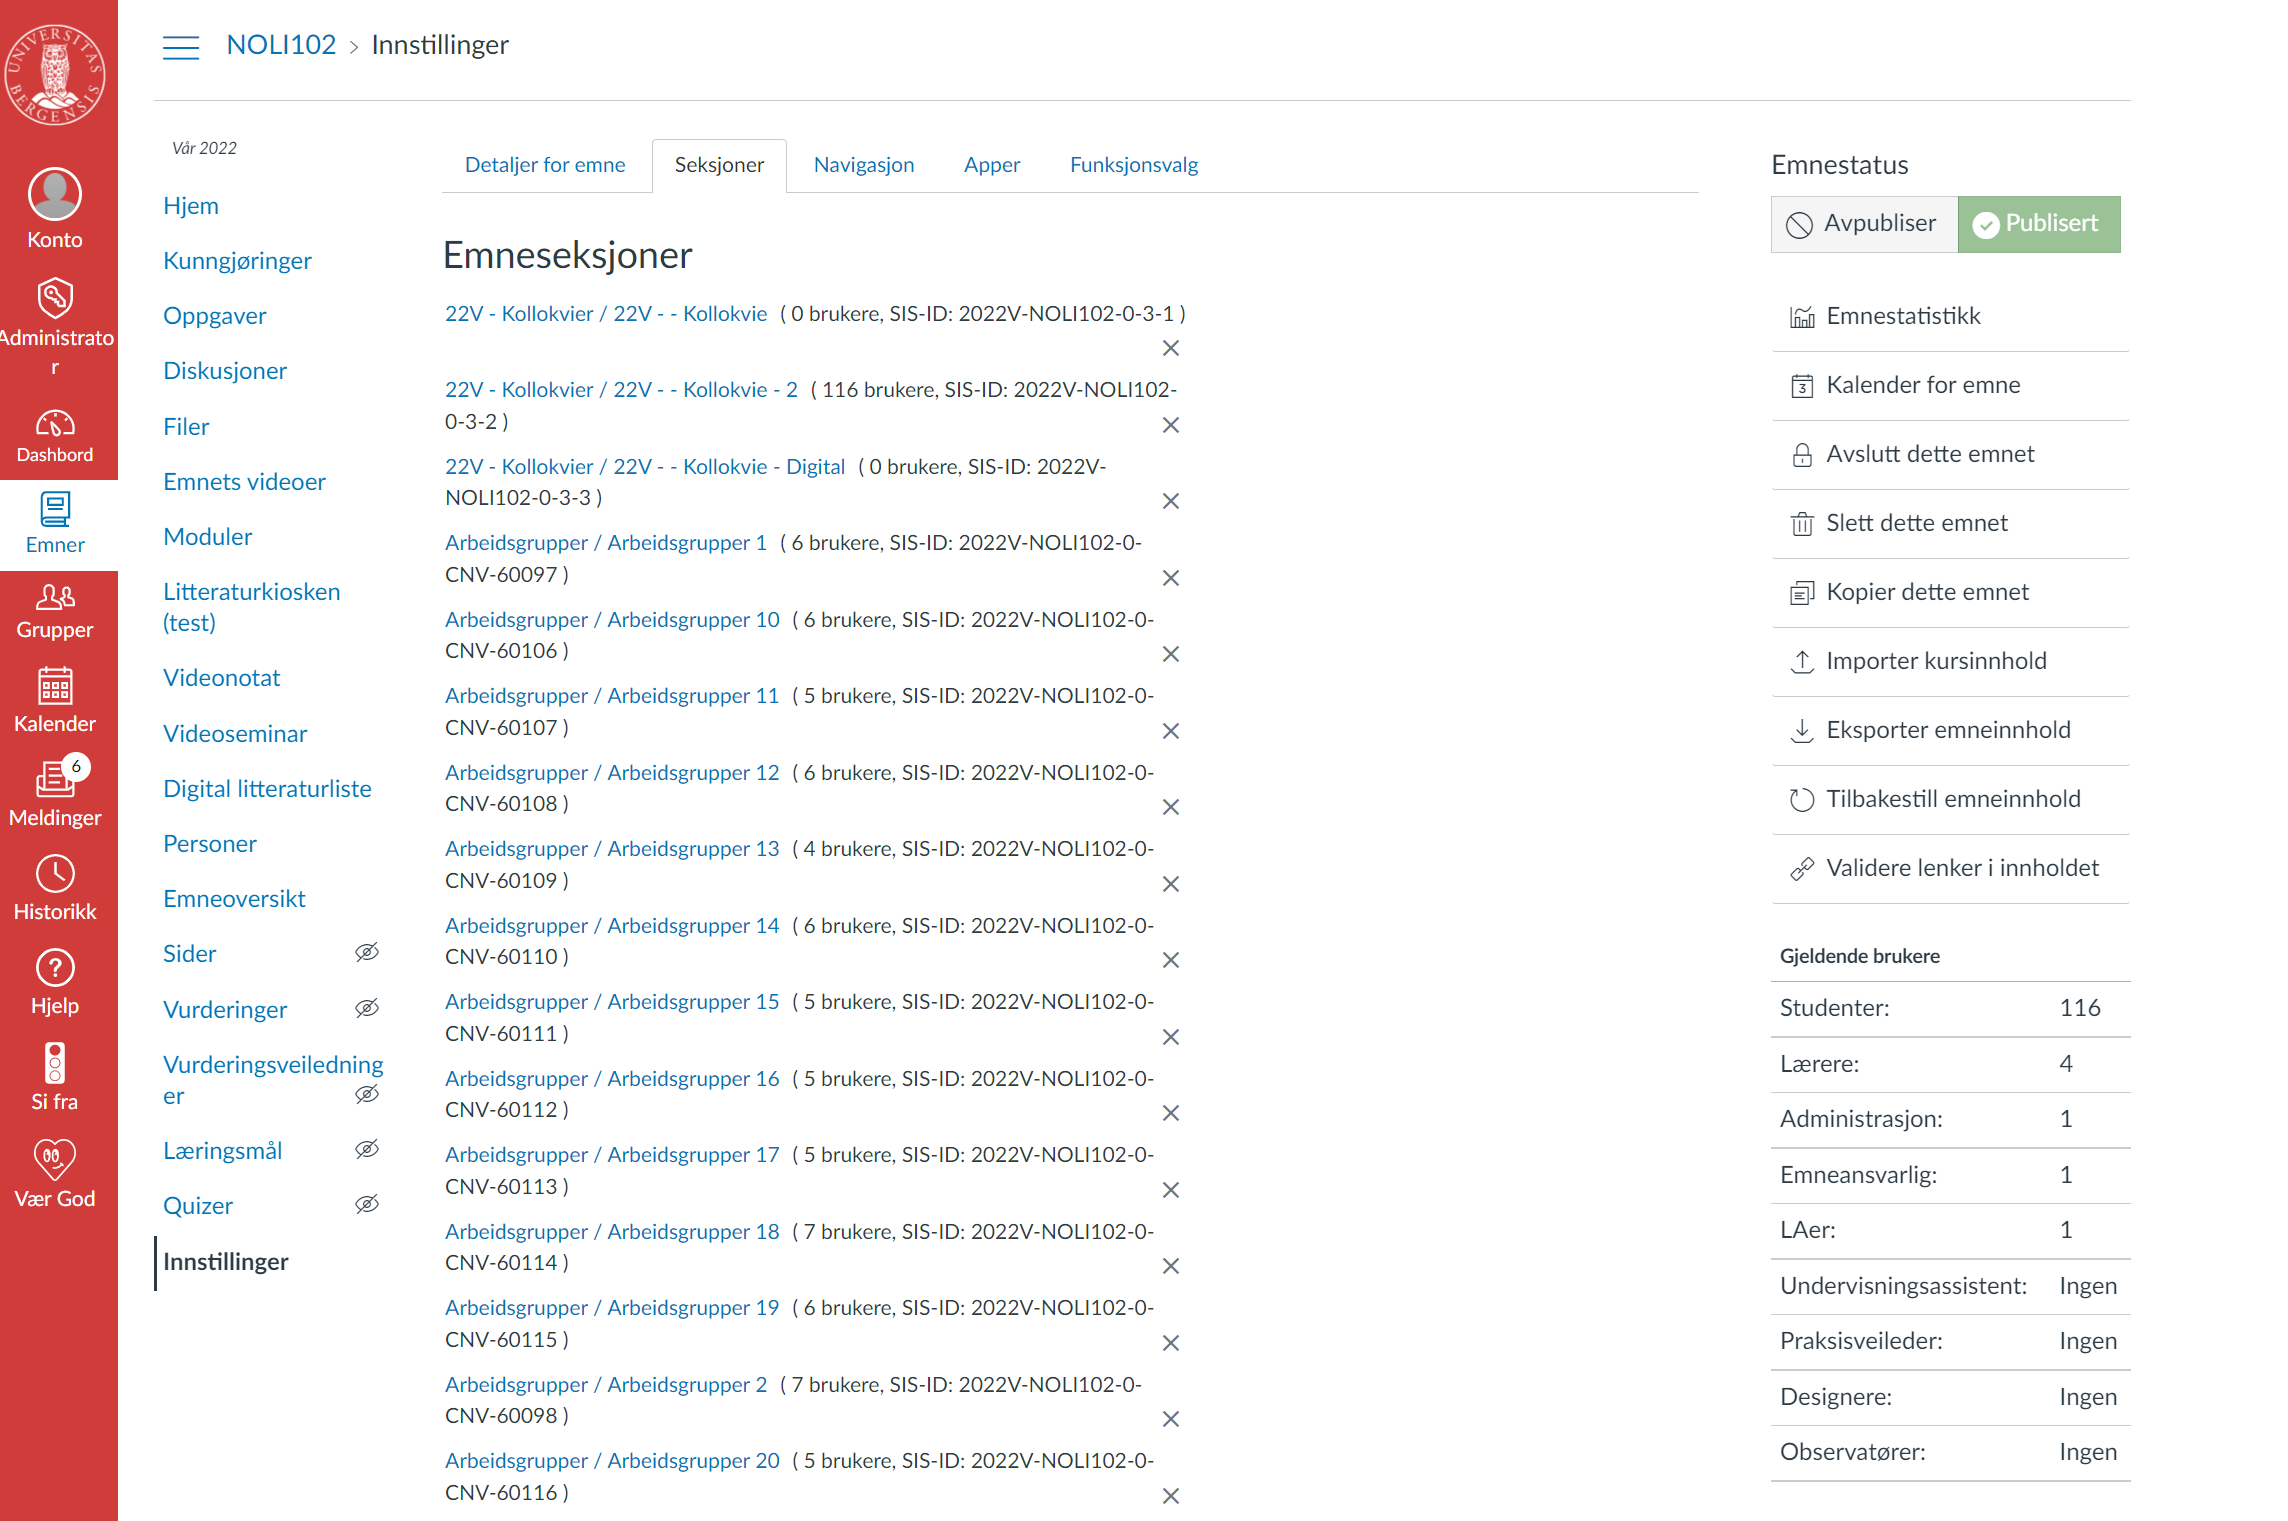Click Slett dette emnet trash option
This screenshot has width=2288, height=1521.
[1949, 524]
